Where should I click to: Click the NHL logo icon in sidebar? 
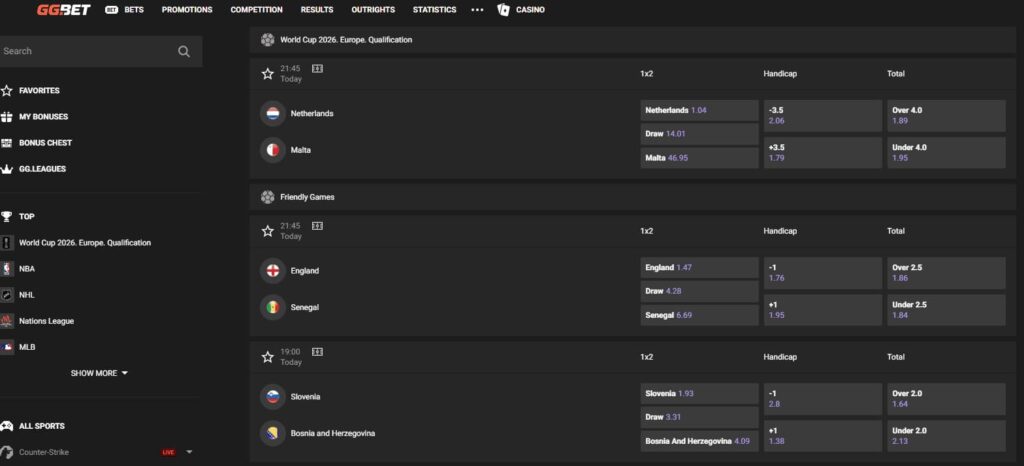7,295
